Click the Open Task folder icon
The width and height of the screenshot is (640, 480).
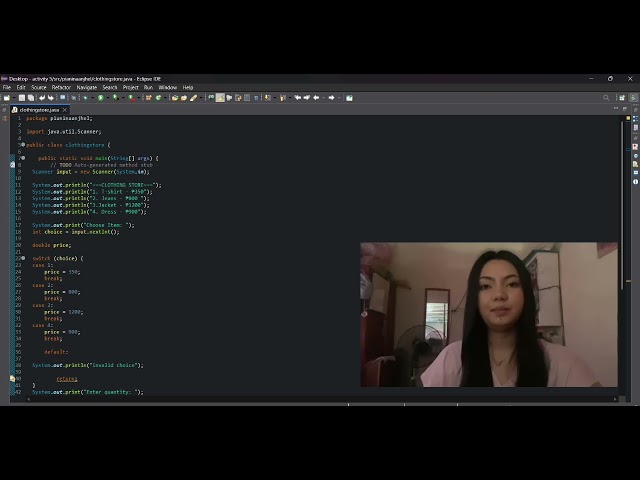184,98
